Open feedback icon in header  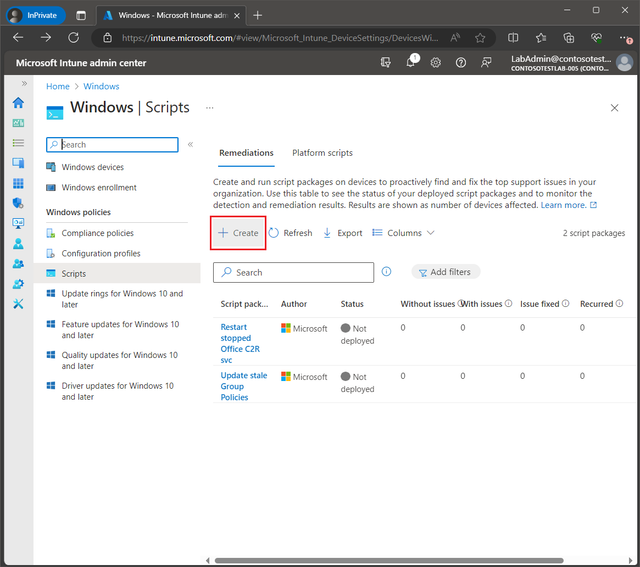pos(486,62)
